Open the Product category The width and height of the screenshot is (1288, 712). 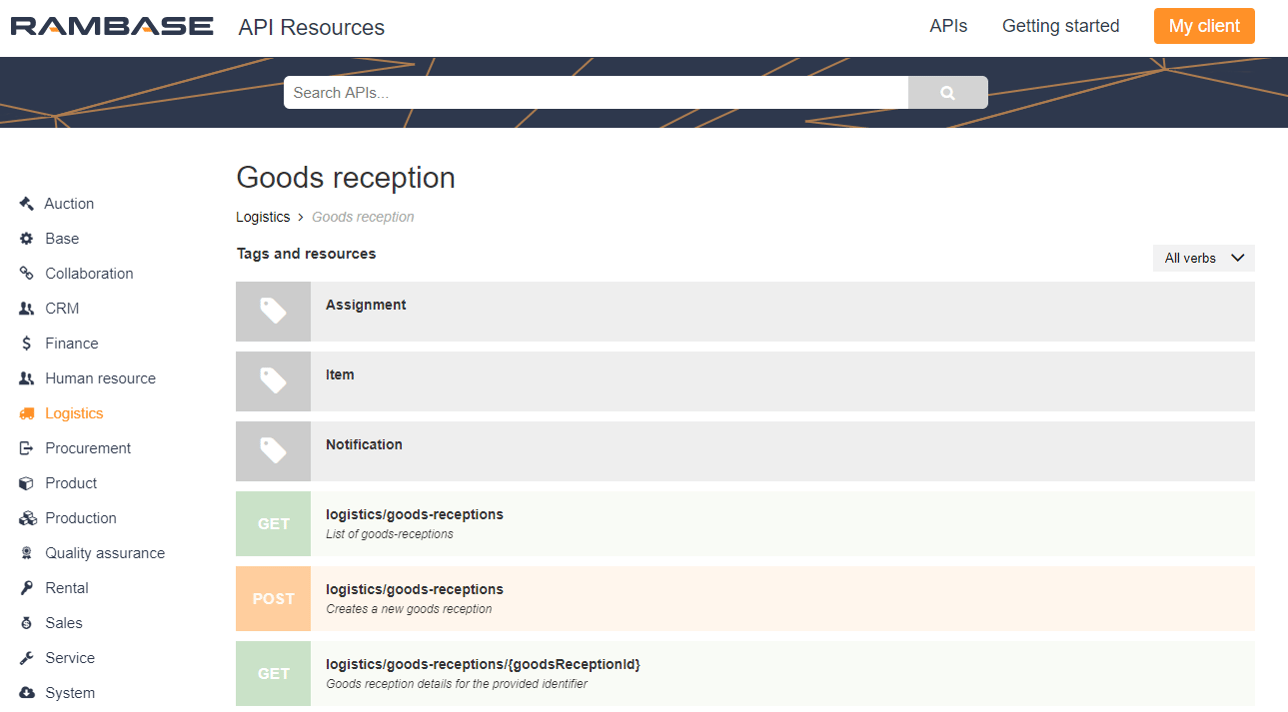point(71,483)
